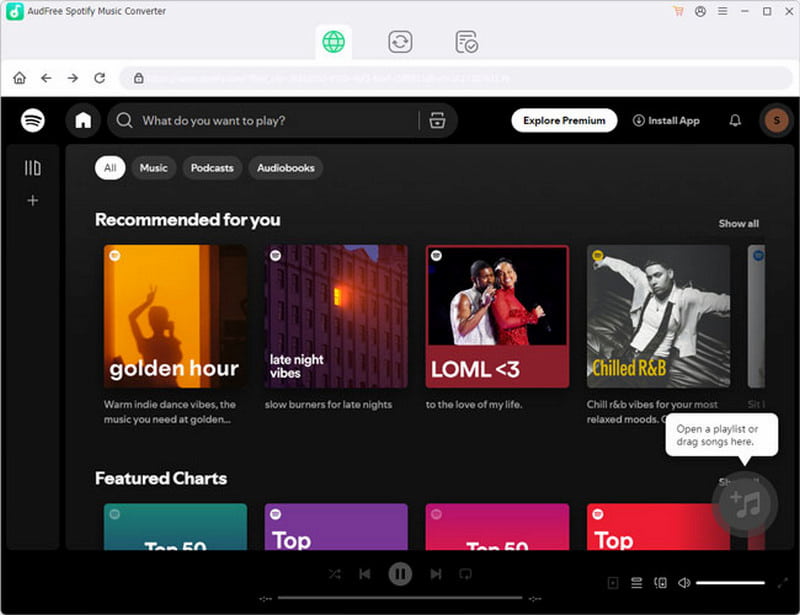Click the add music floating button
The height and width of the screenshot is (615, 800).
(745, 504)
